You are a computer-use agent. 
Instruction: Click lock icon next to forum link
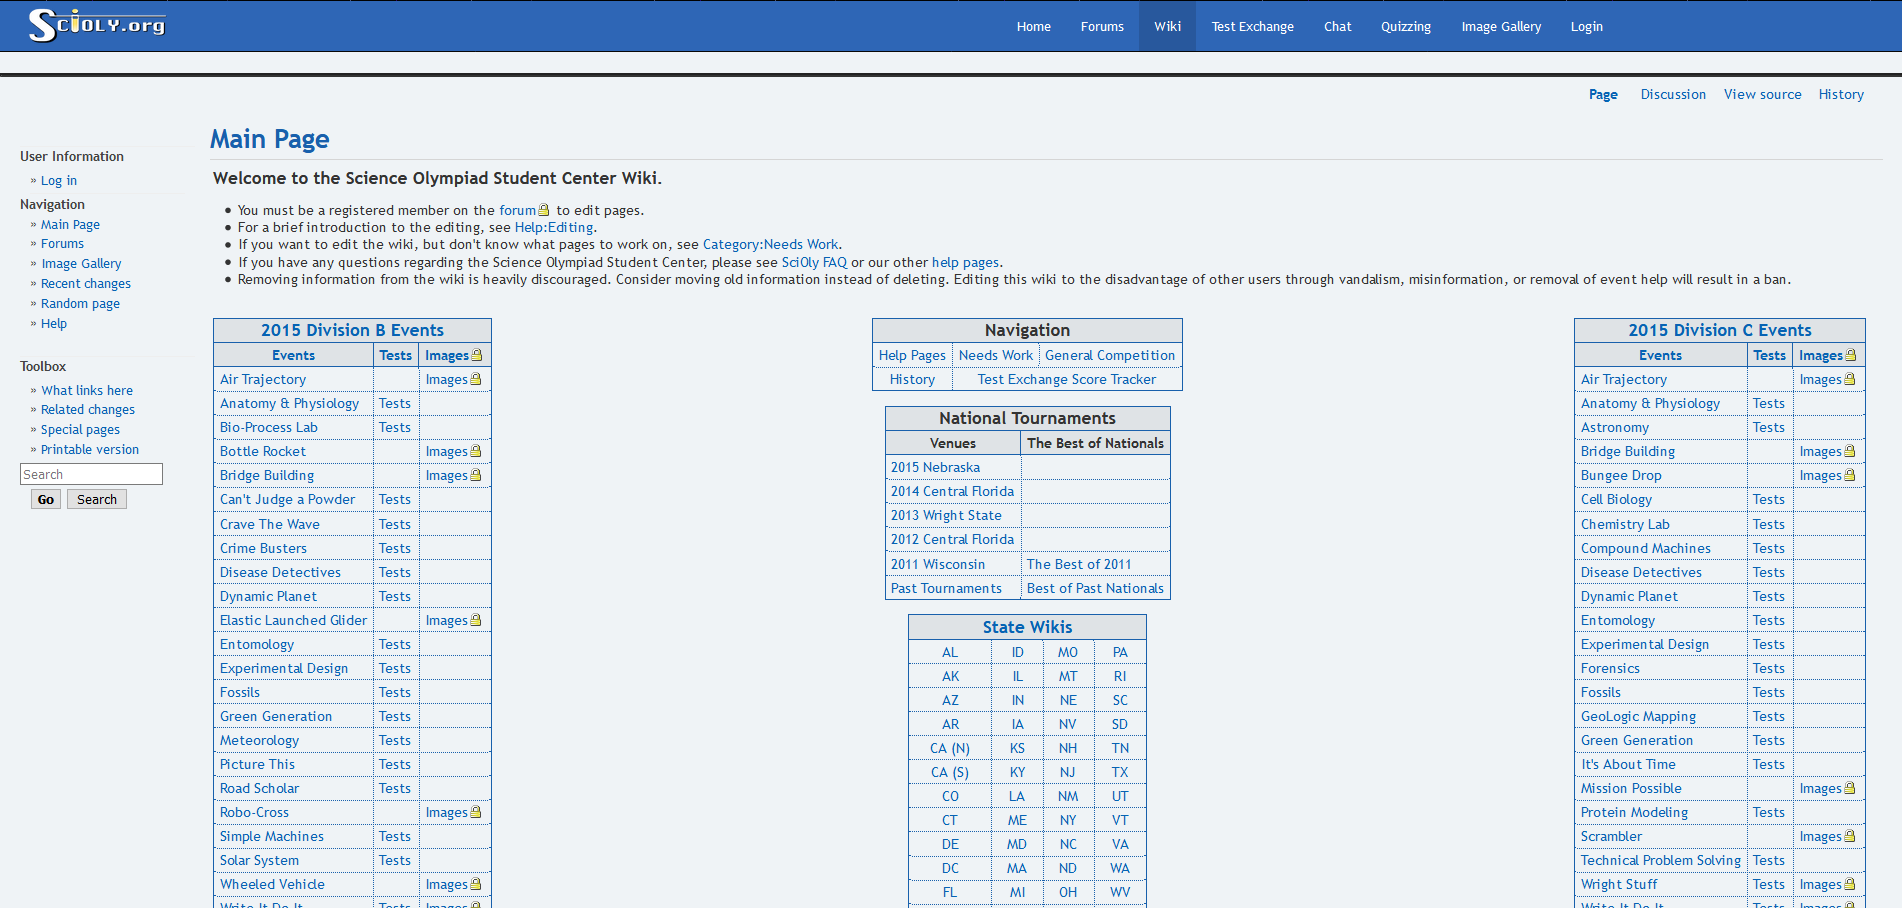(x=544, y=210)
